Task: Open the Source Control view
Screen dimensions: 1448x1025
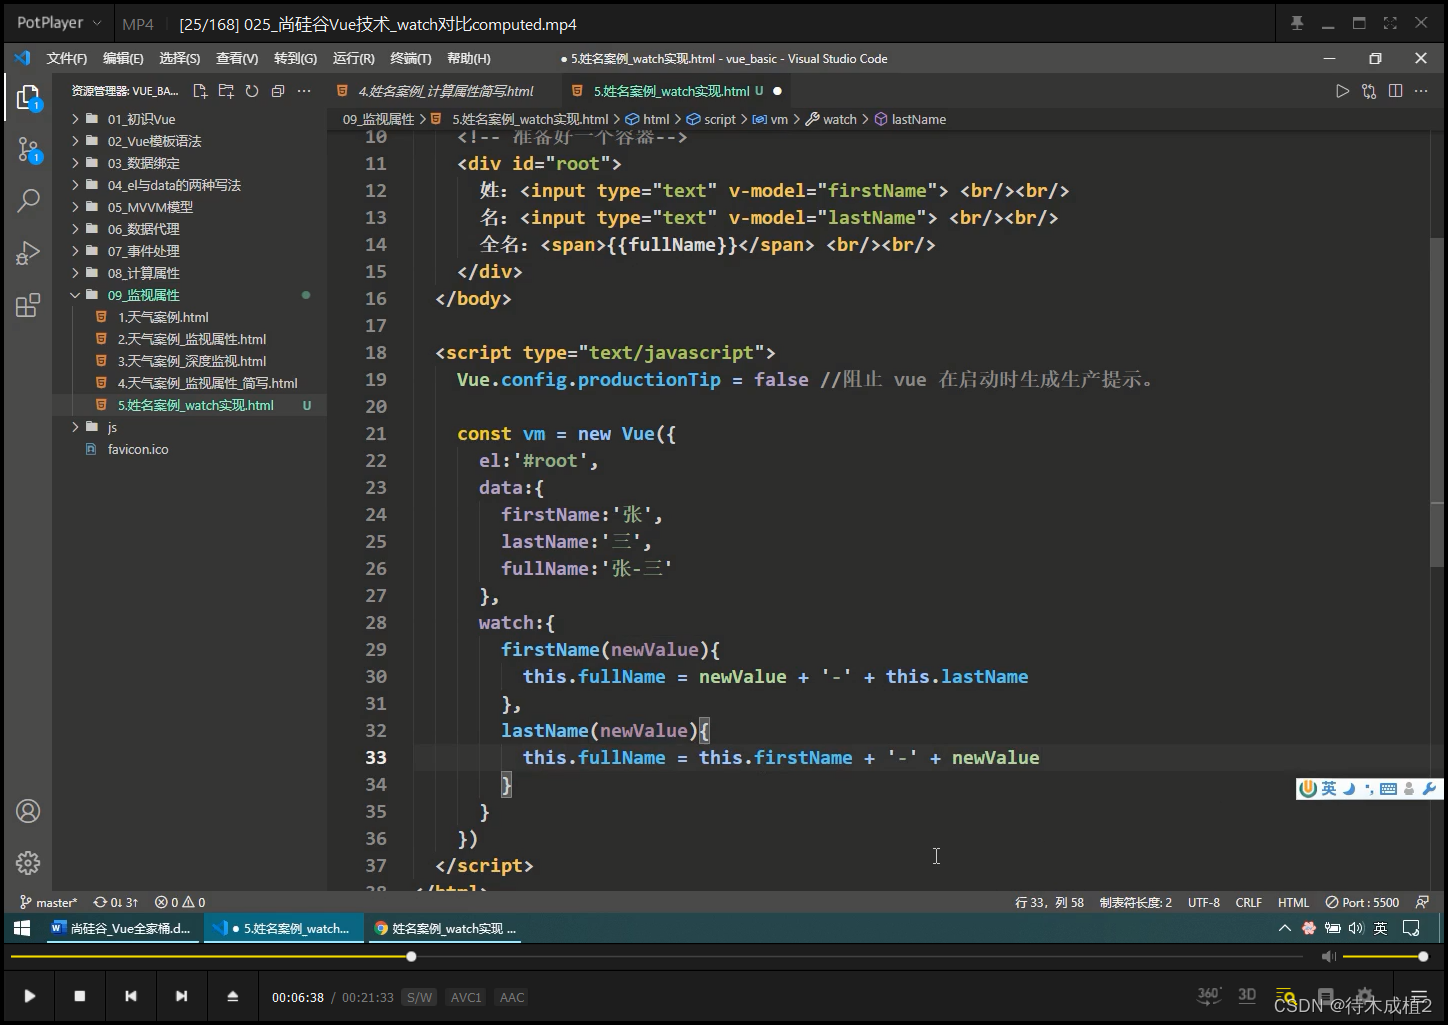Action: 28,150
